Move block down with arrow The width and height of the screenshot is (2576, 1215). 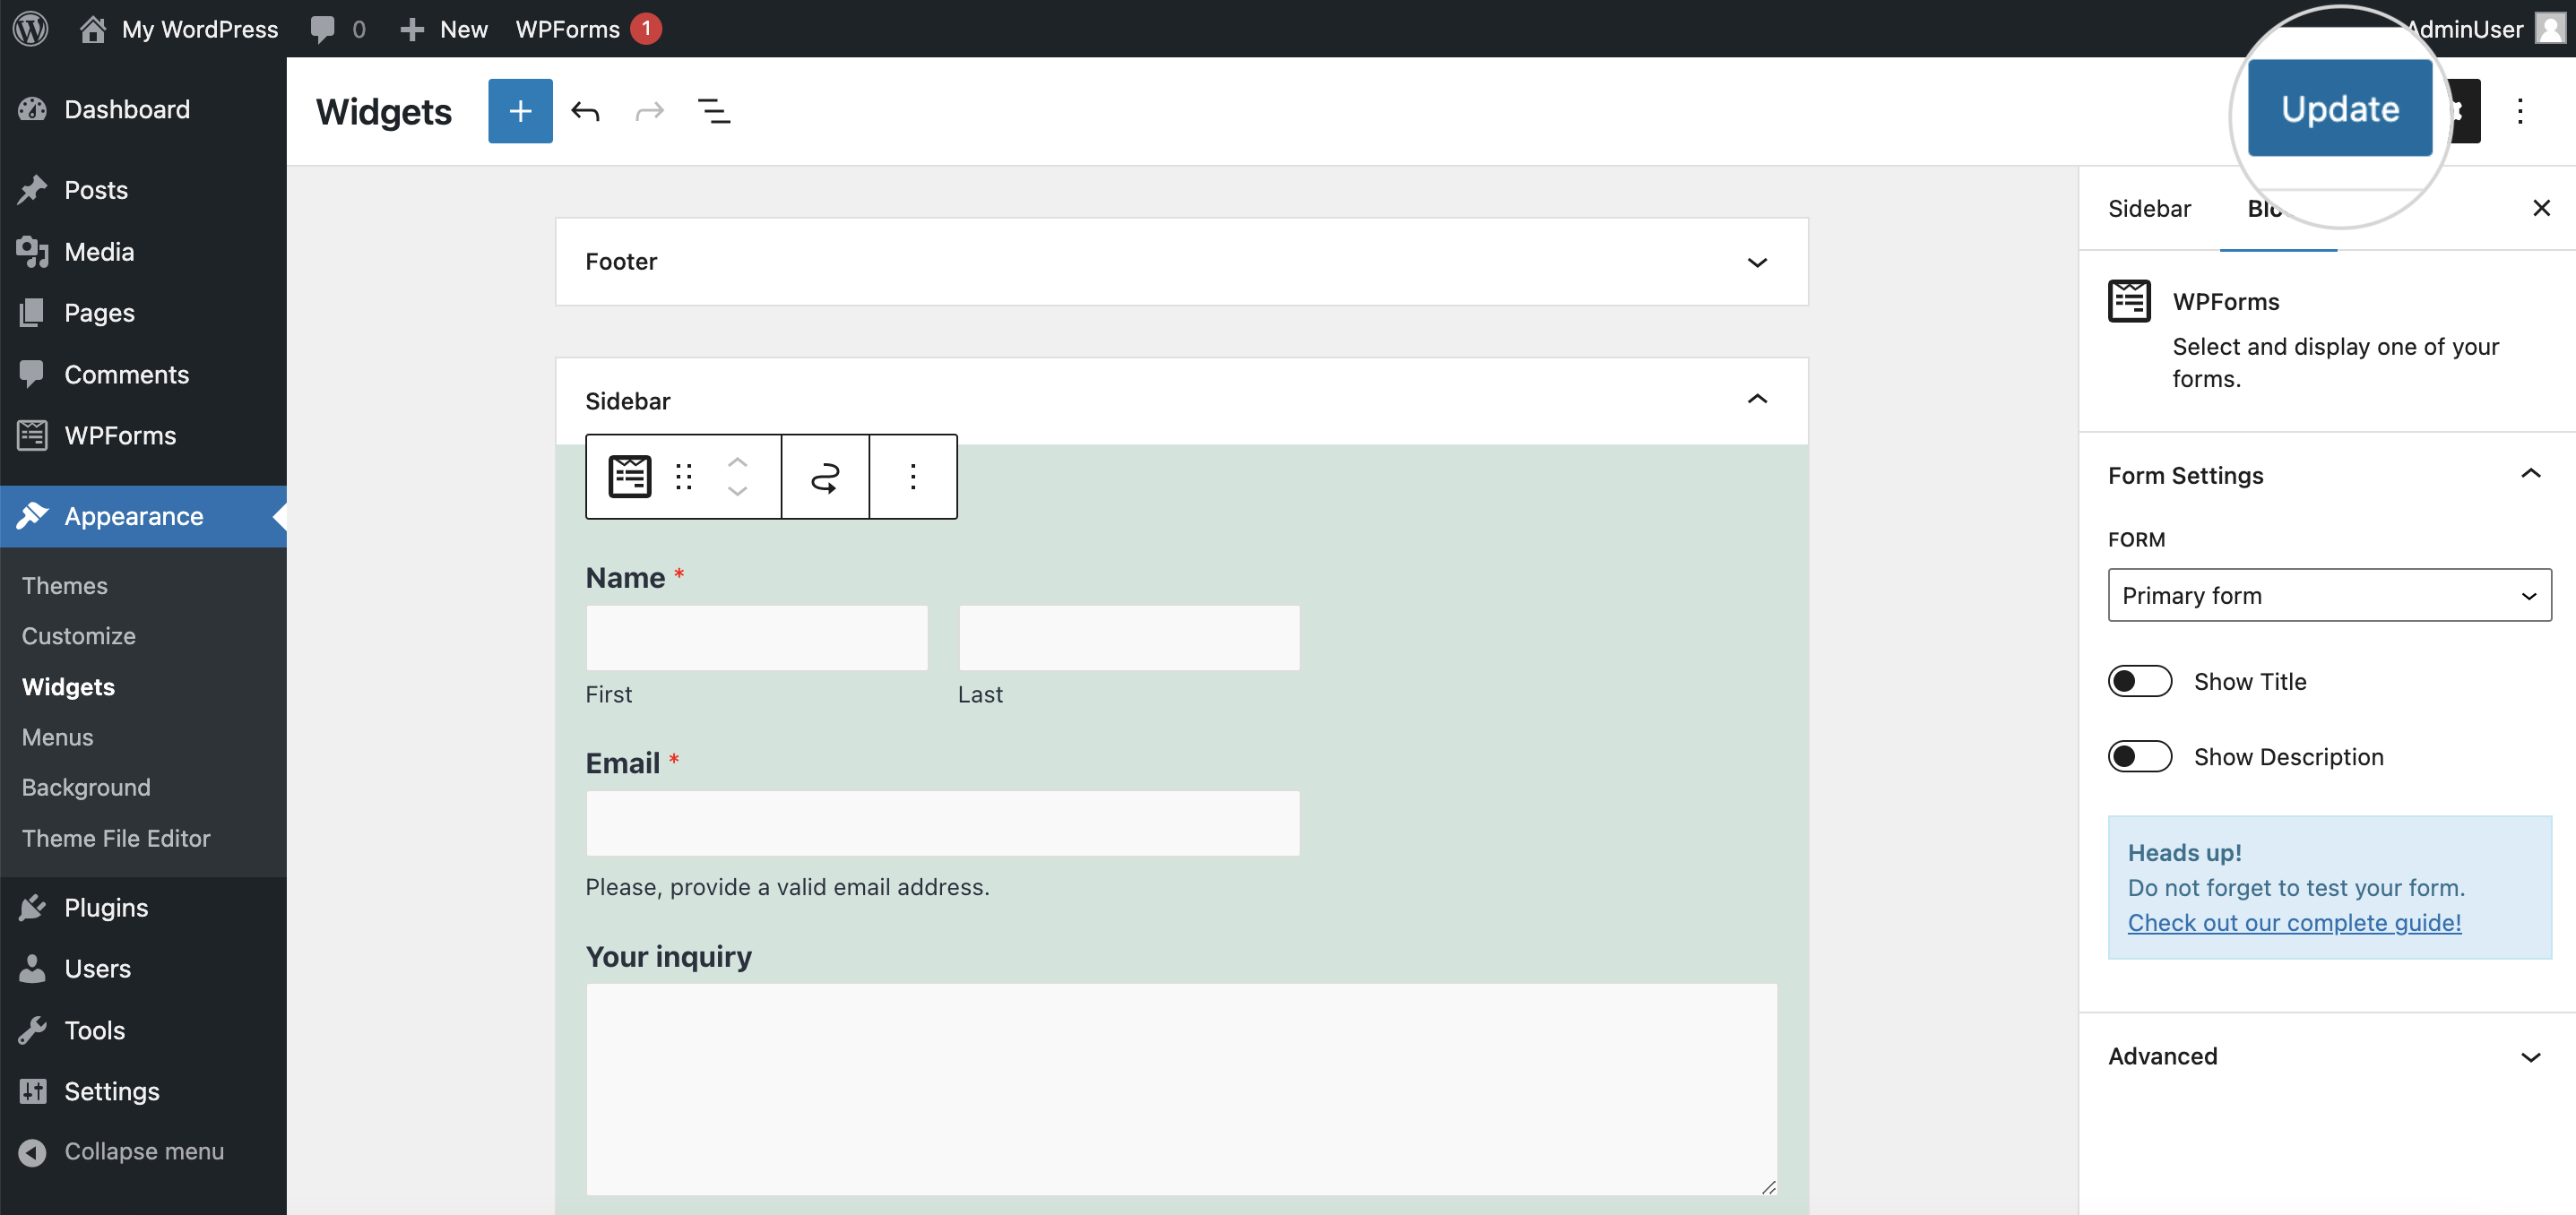pyautogui.click(x=737, y=491)
